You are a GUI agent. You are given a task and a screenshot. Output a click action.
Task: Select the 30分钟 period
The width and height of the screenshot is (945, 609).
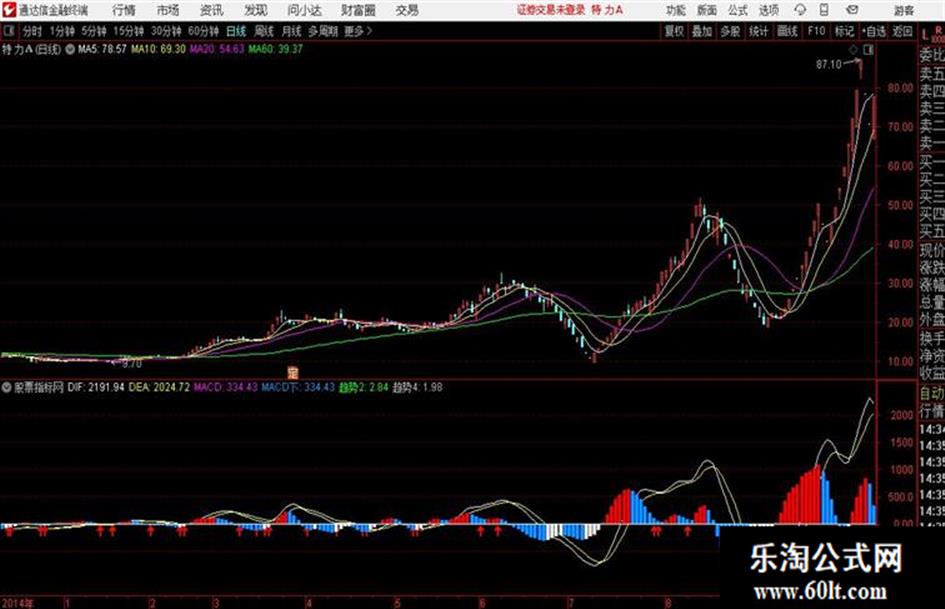point(166,31)
